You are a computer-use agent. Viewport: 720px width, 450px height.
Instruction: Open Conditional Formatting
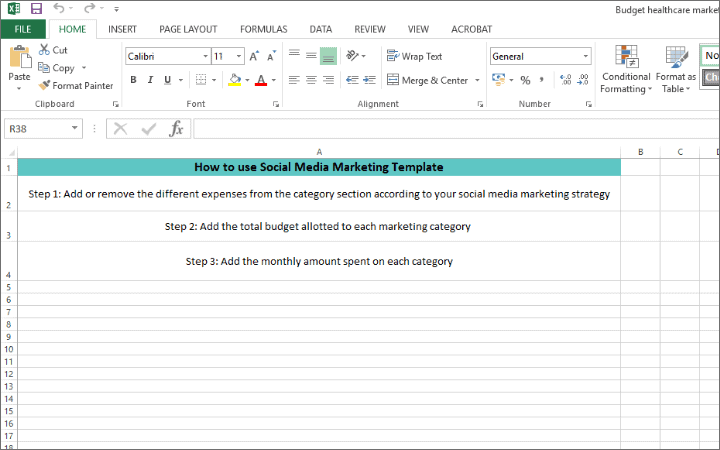[626, 68]
